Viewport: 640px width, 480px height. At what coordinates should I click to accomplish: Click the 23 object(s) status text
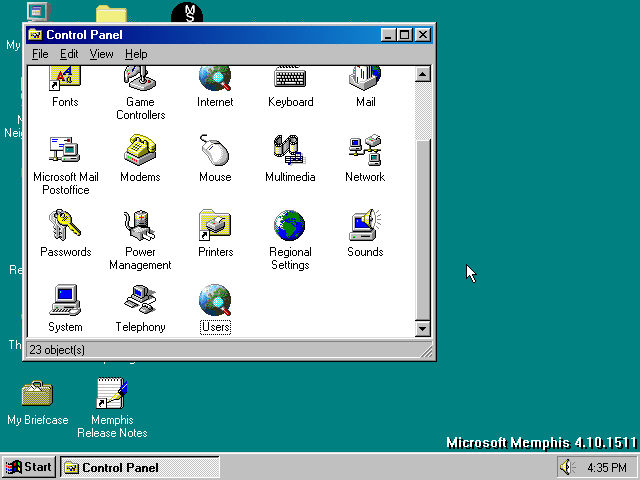click(x=57, y=350)
